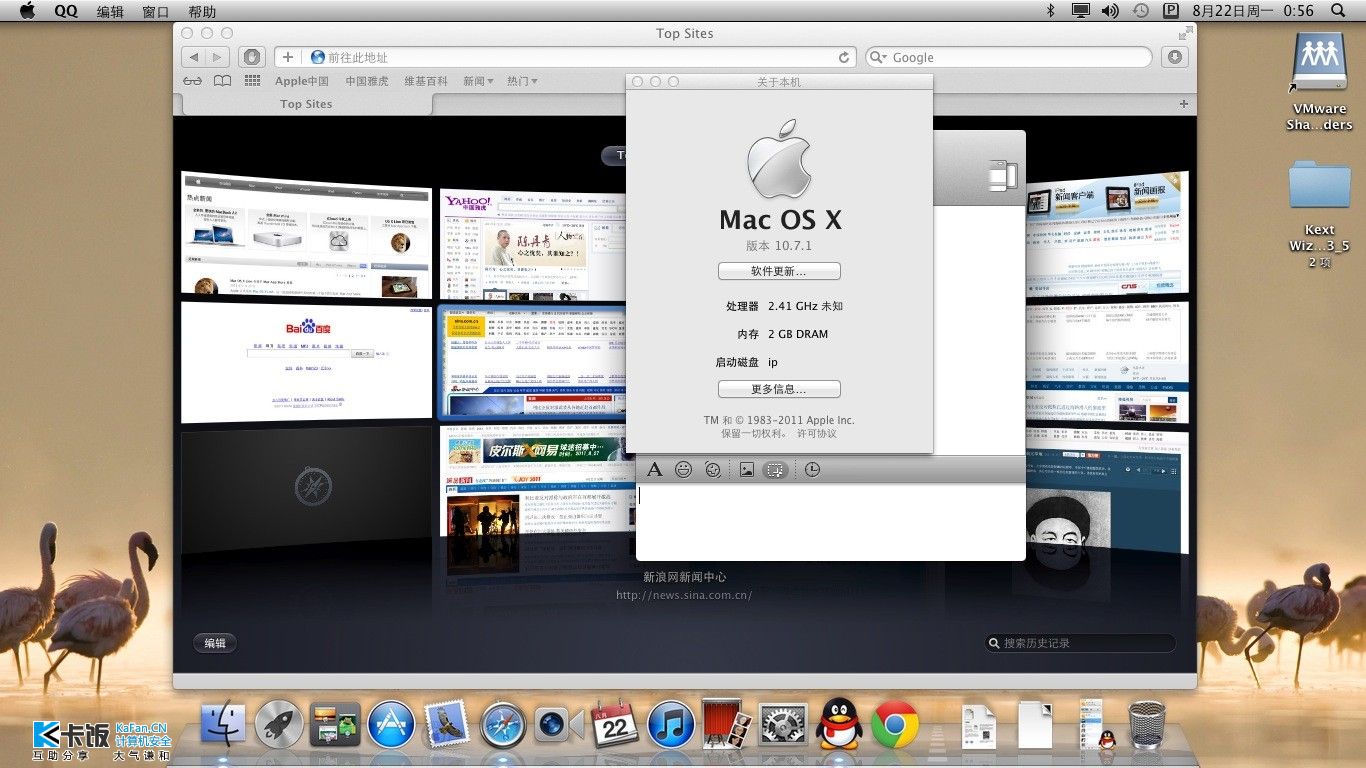Open a new tab with plus at tab bar end
The width and height of the screenshot is (1366, 768).
(1184, 104)
